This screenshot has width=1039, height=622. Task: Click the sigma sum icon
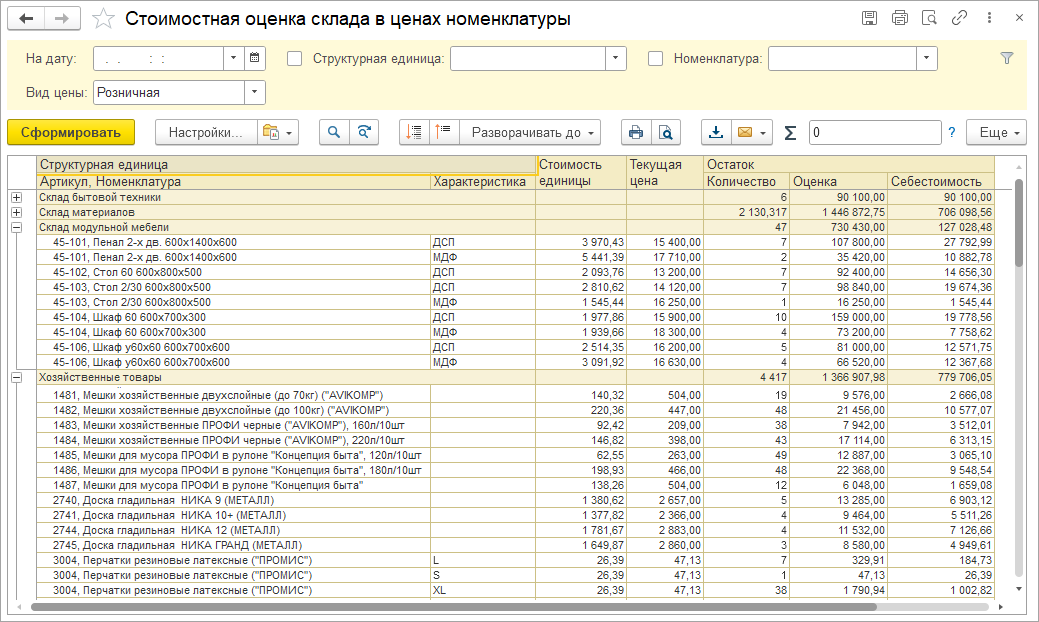coord(790,132)
